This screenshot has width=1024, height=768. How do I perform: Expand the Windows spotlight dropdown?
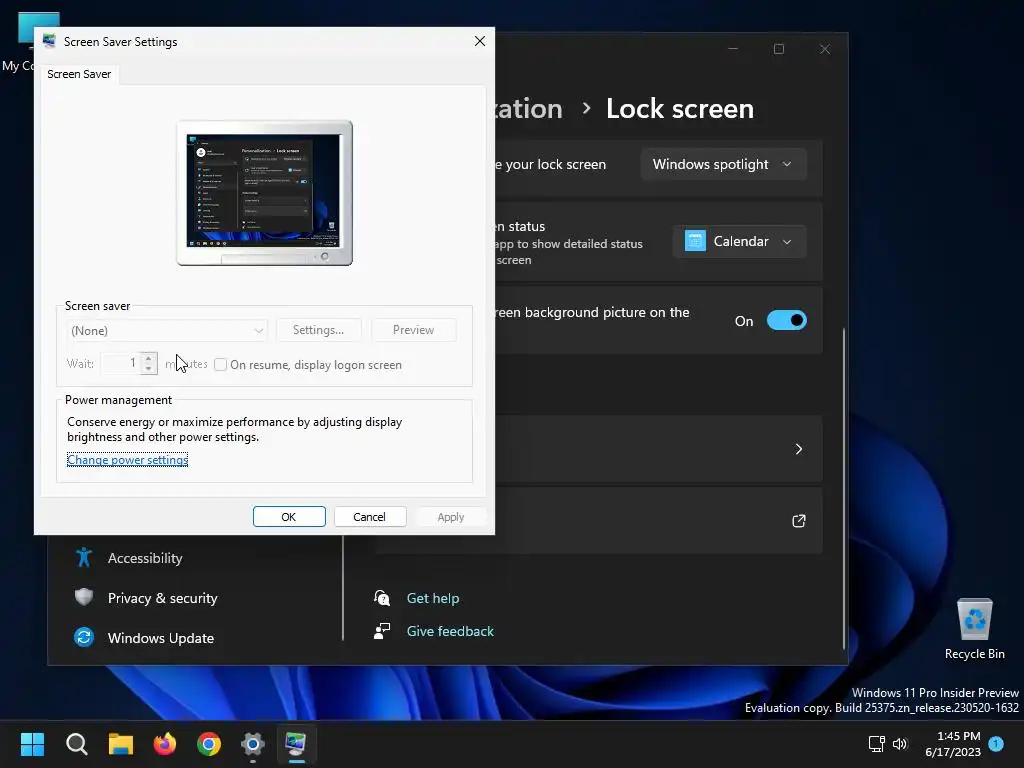coord(723,165)
